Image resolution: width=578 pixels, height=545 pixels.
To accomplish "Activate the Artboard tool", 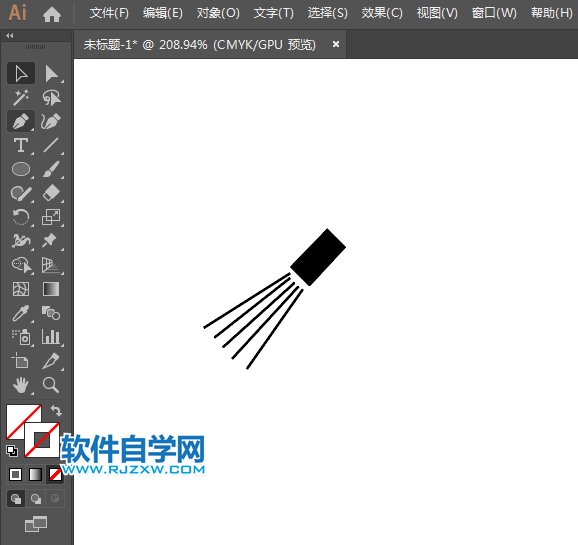I will (x=21, y=361).
